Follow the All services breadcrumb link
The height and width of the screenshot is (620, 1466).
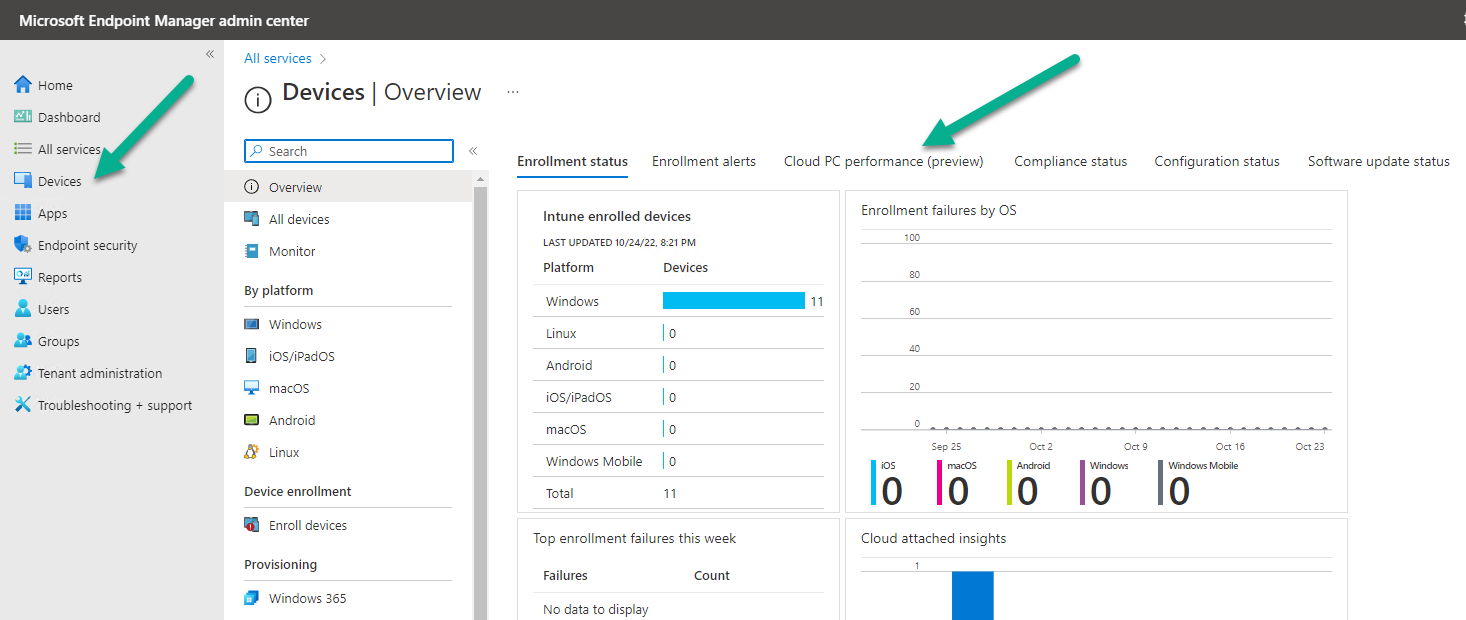[x=278, y=59]
